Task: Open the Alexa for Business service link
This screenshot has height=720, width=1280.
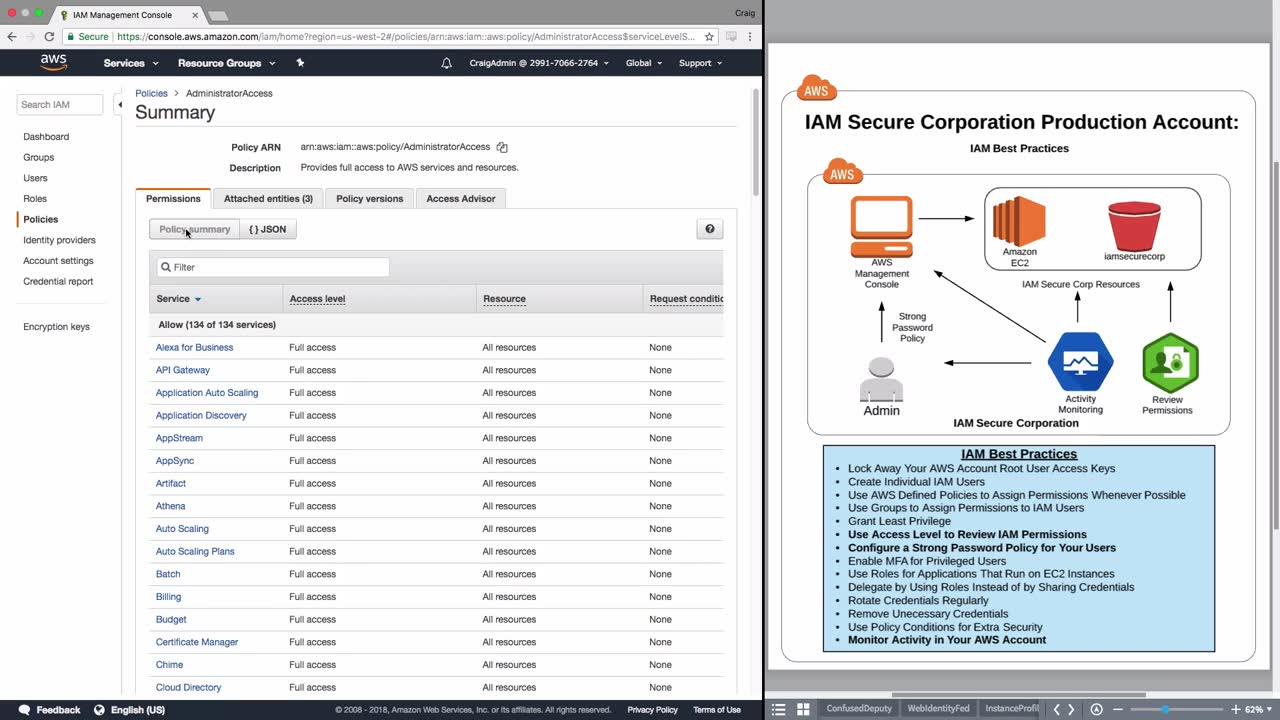Action: [194, 348]
